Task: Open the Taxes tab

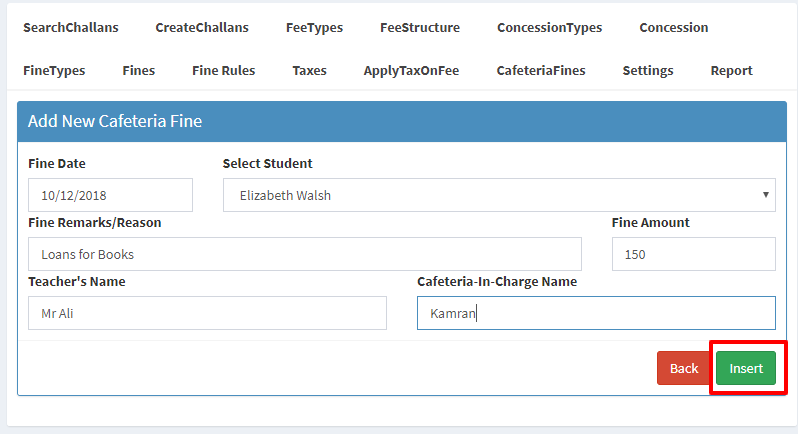Action: 309,70
